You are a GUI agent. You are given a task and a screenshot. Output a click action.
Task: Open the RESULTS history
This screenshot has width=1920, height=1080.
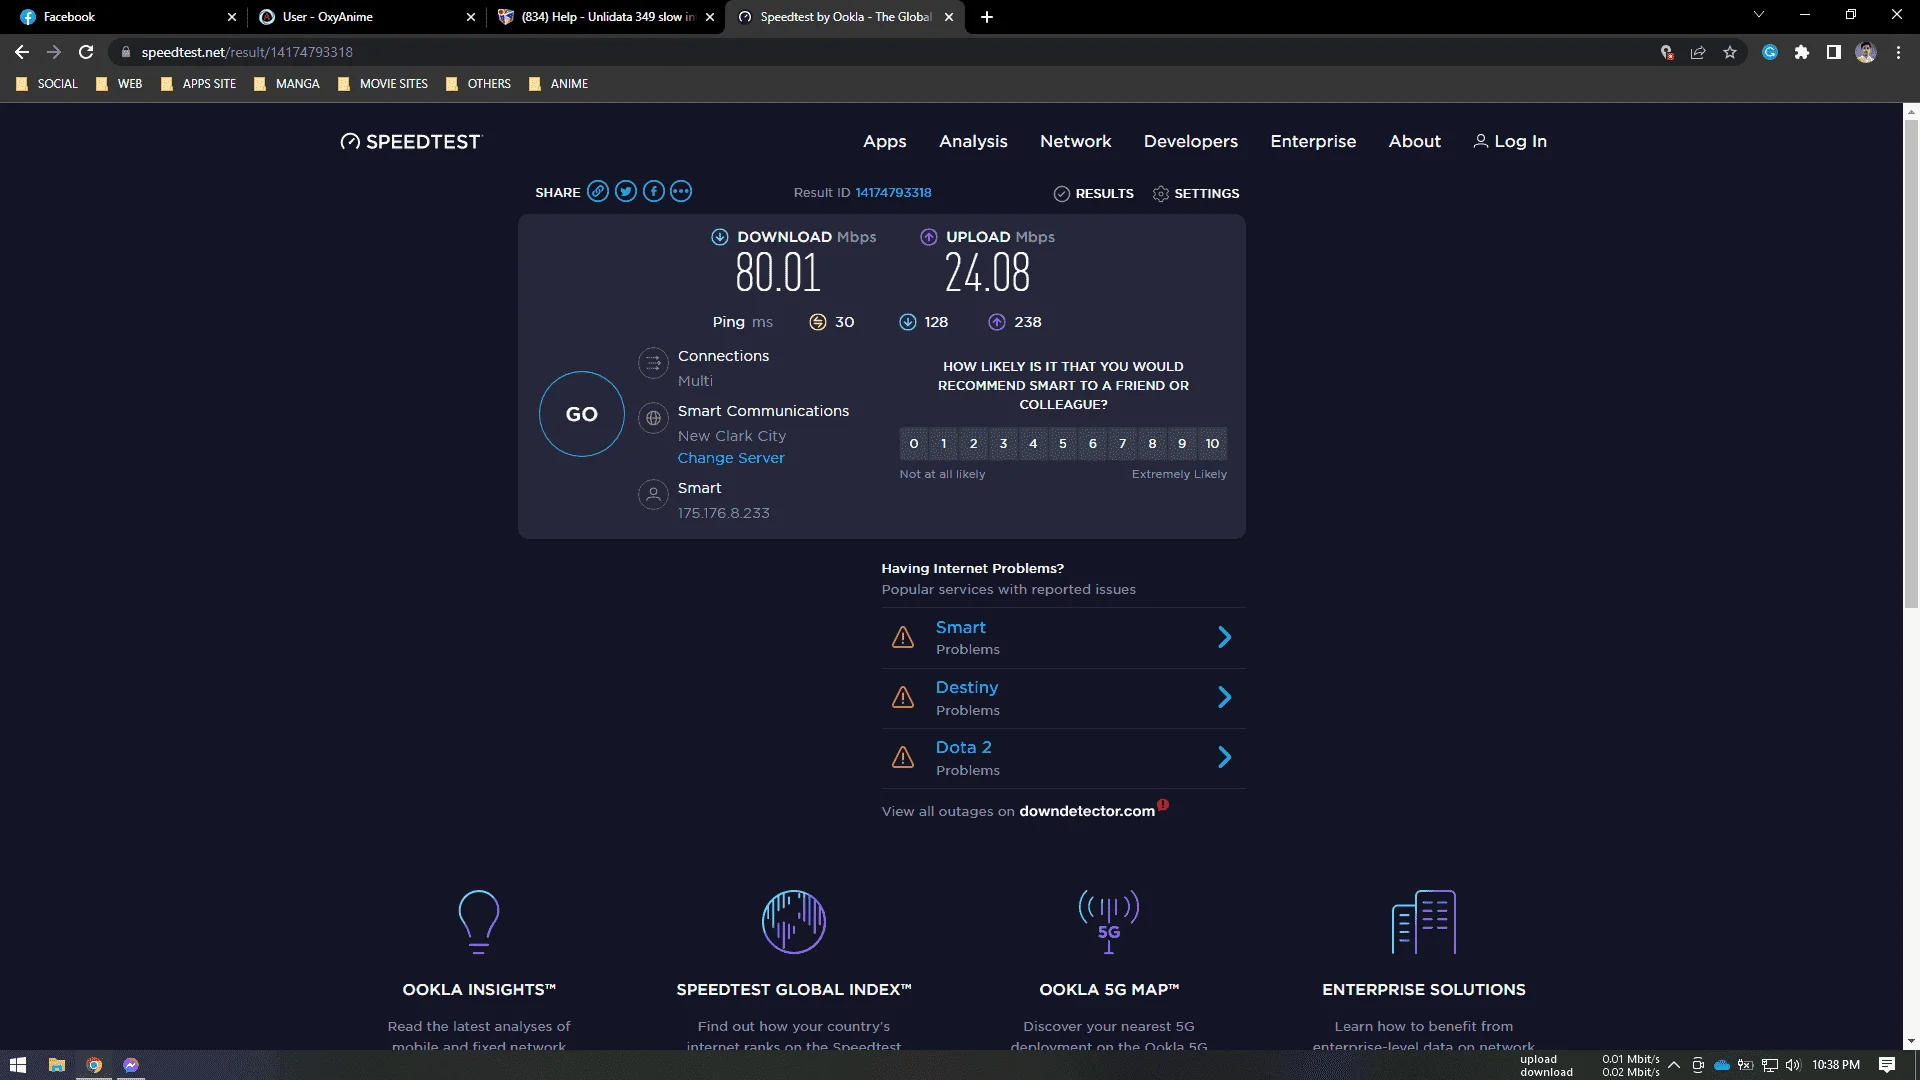click(1094, 194)
